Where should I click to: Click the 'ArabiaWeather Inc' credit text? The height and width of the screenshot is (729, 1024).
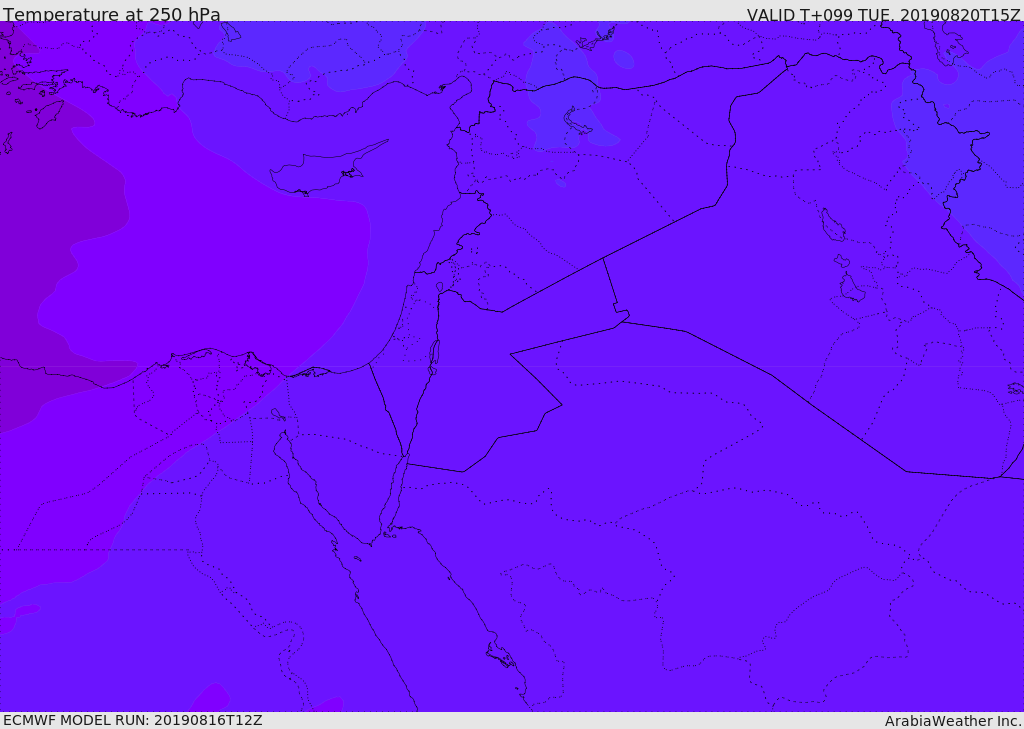click(x=951, y=721)
